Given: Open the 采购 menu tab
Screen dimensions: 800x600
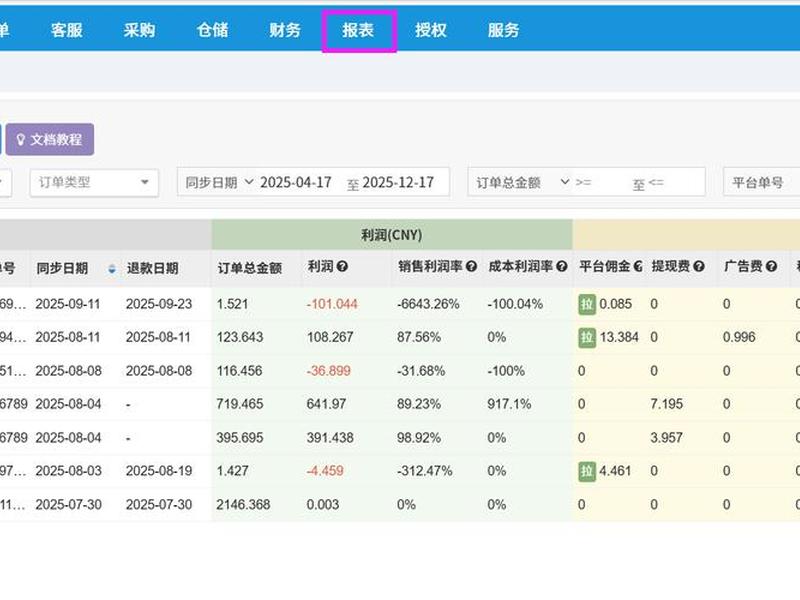Looking at the screenshot, I should pyautogui.click(x=139, y=30).
